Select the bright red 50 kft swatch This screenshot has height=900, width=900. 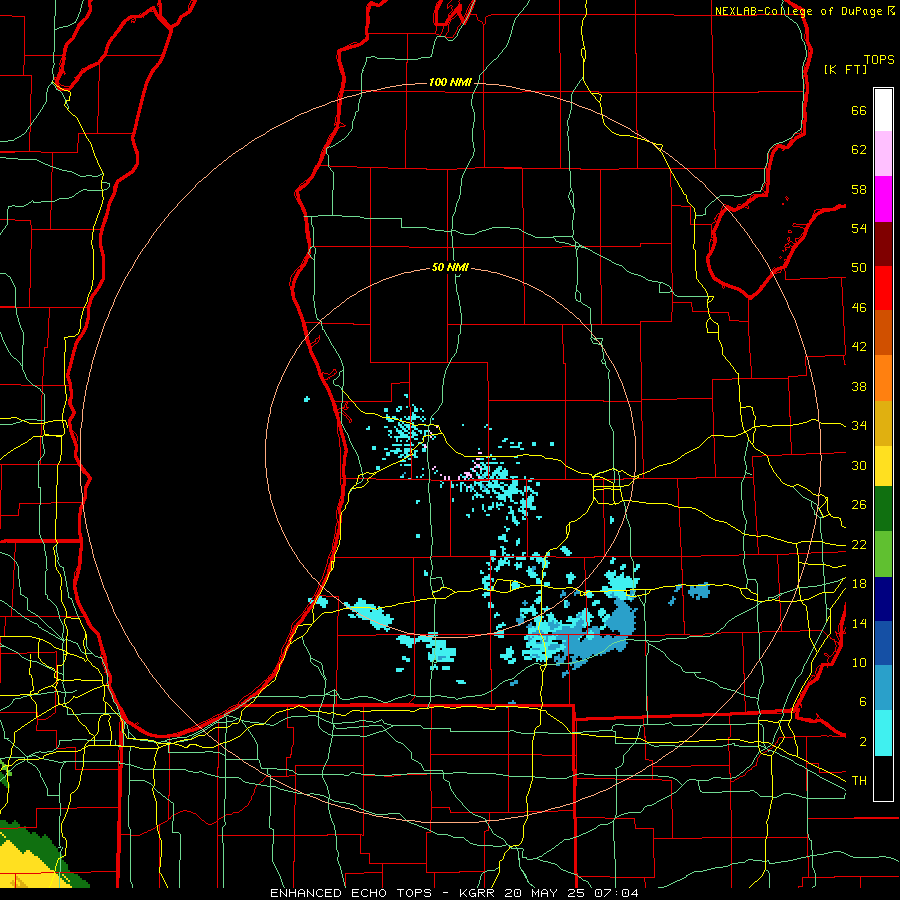(883, 288)
